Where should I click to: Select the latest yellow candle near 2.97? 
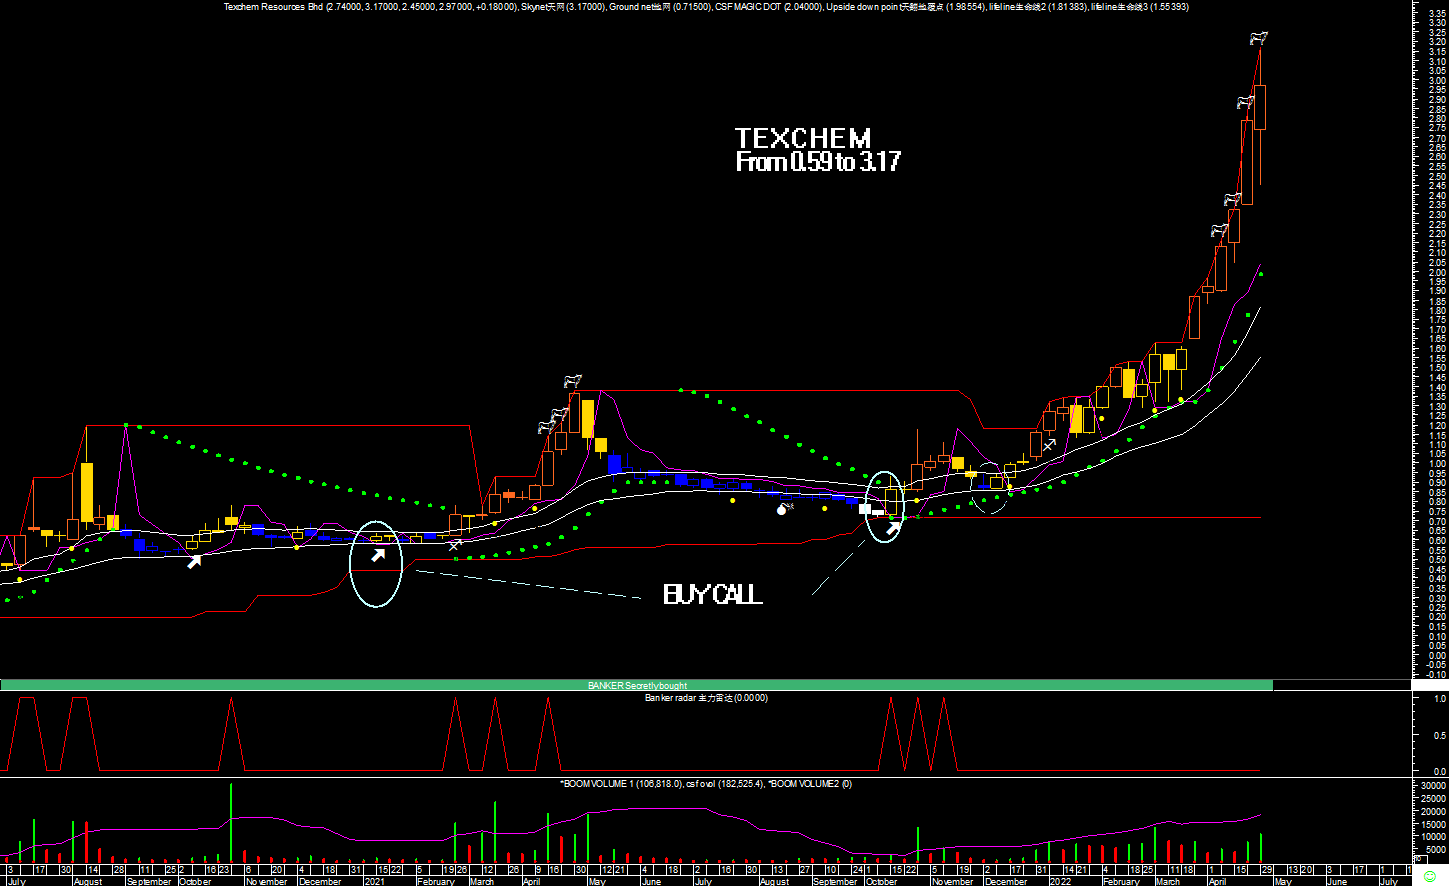tap(1259, 107)
